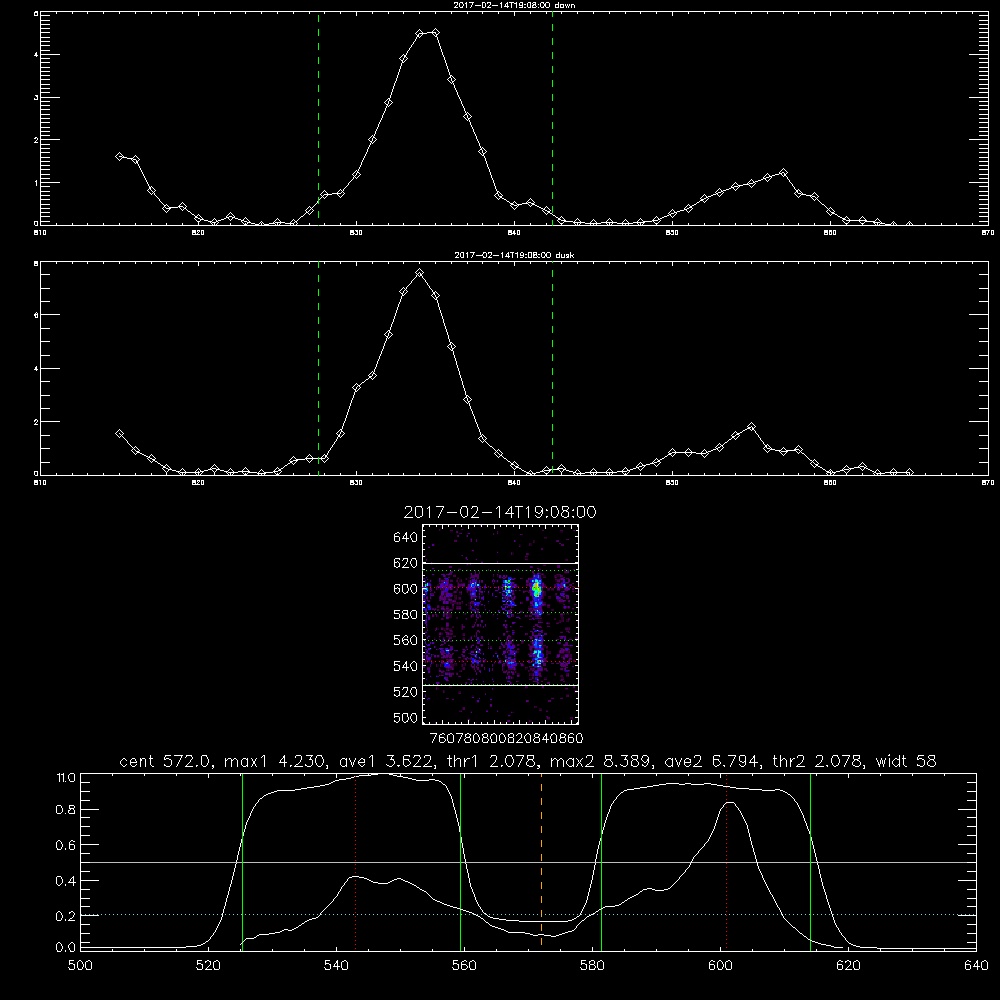Click the brightest yellow-green spot in the spectrogram
The width and height of the screenshot is (1000, 1000).
pyautogui.click(x=537, y=591)
